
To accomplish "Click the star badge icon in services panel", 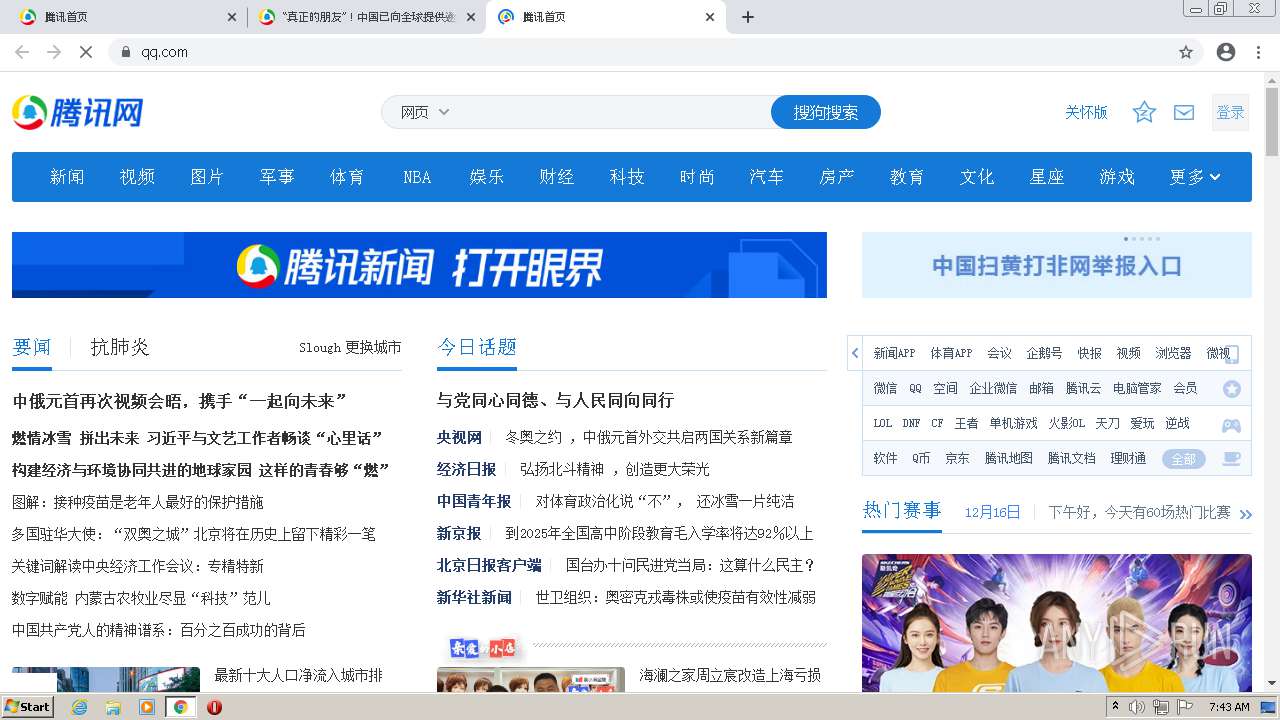I will click(x=1232, y=389).
